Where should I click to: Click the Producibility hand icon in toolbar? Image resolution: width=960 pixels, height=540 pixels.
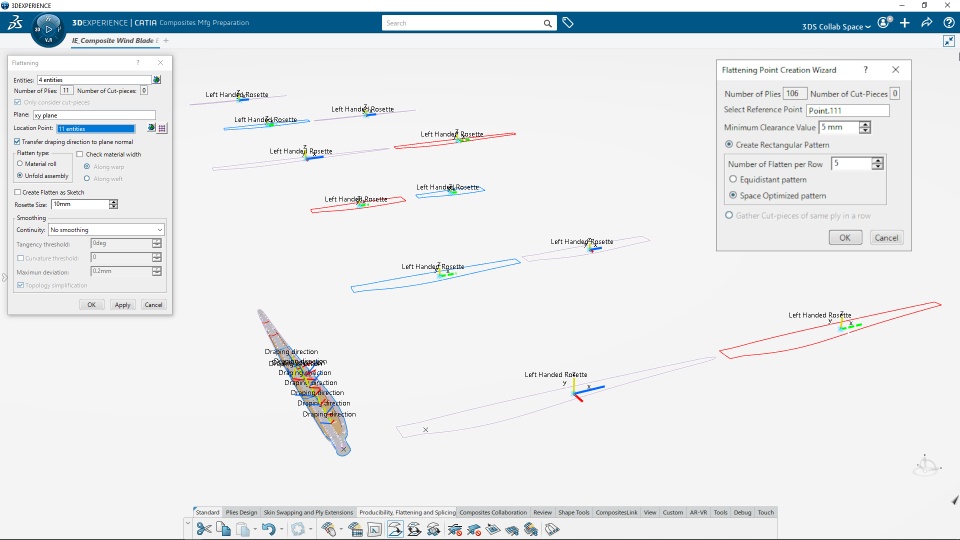[329, 529]
